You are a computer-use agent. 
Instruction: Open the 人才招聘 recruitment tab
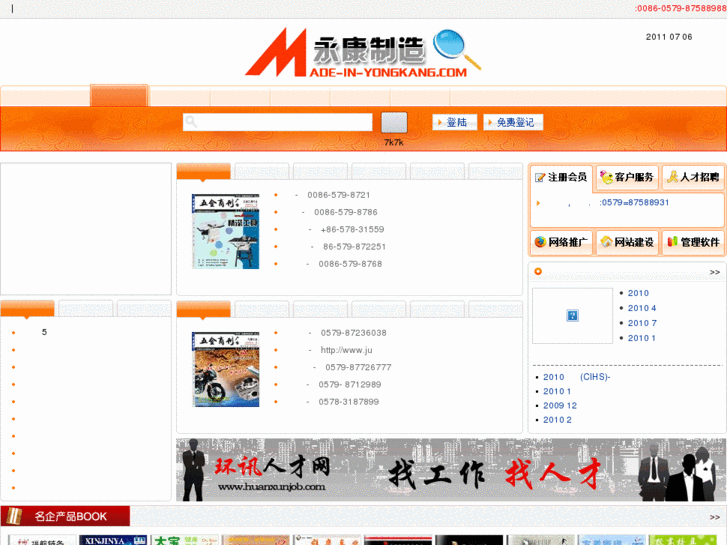pos(693,177)
